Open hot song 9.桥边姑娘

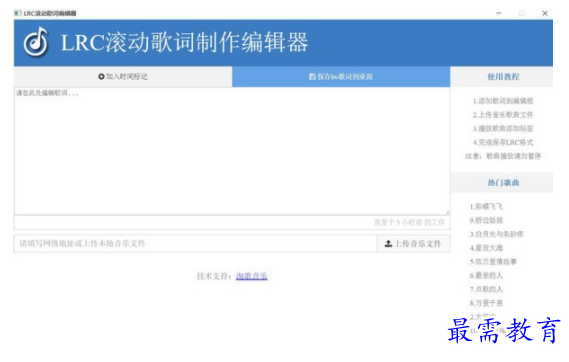486,220
